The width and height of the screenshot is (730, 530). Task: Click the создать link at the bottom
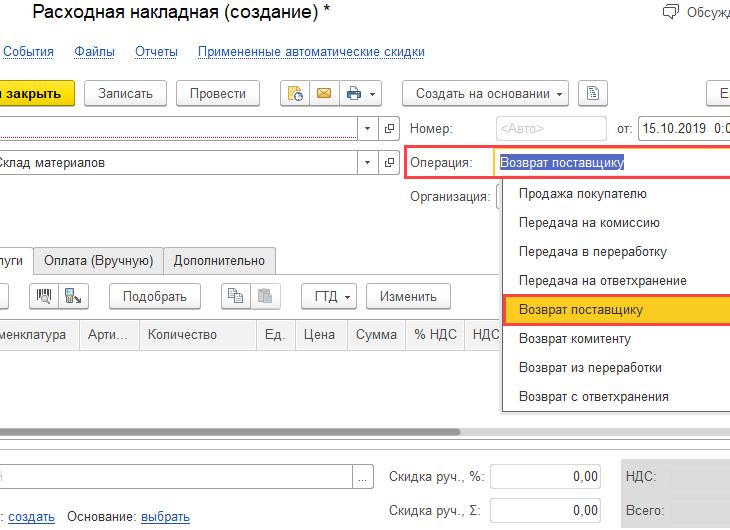(31, 517)
